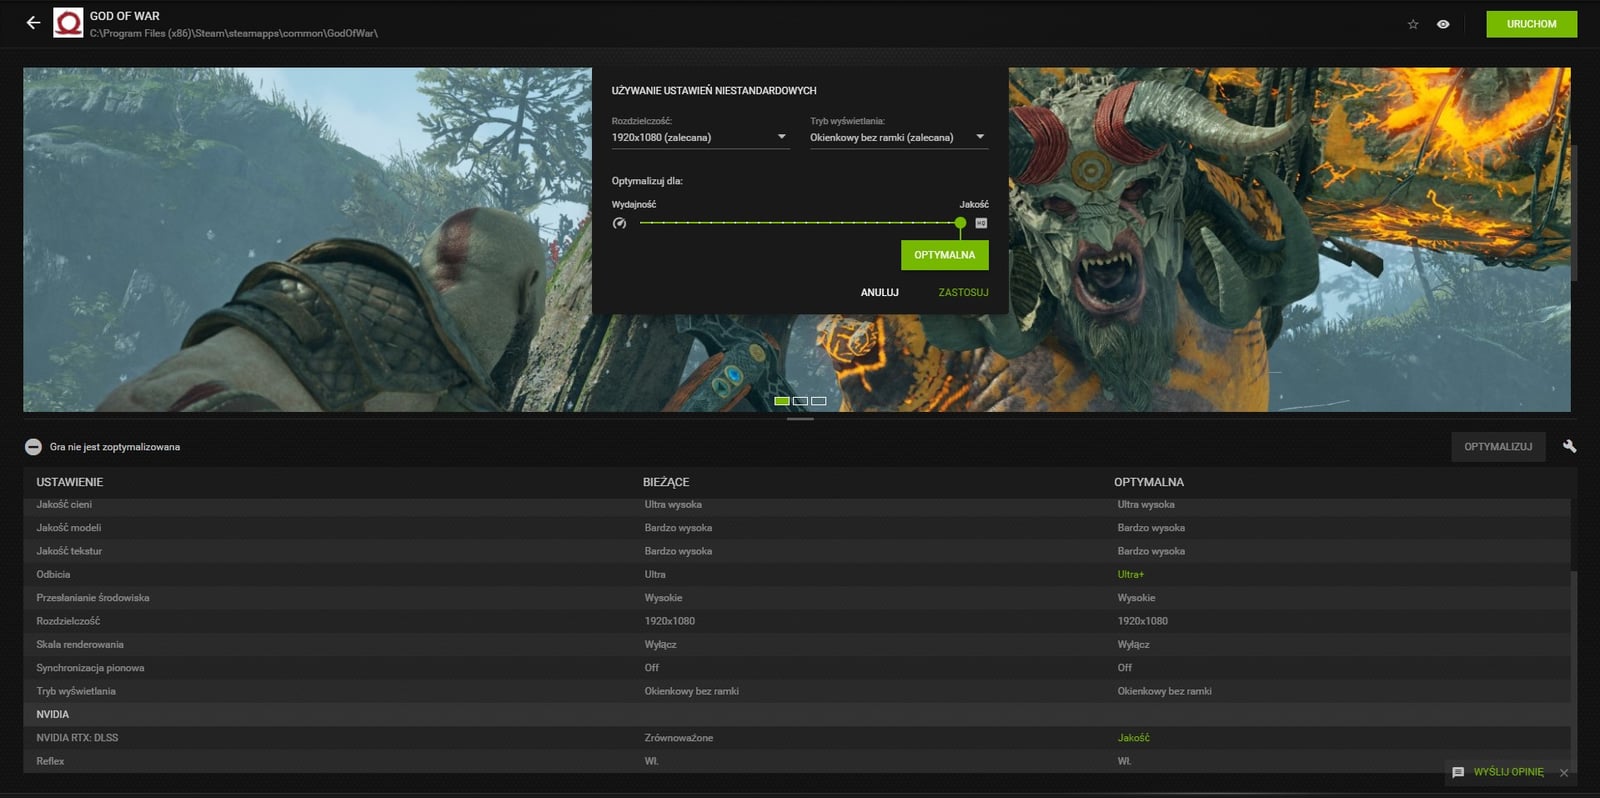
Task: Select the Reflex setting row
Action: coord(796,761)
